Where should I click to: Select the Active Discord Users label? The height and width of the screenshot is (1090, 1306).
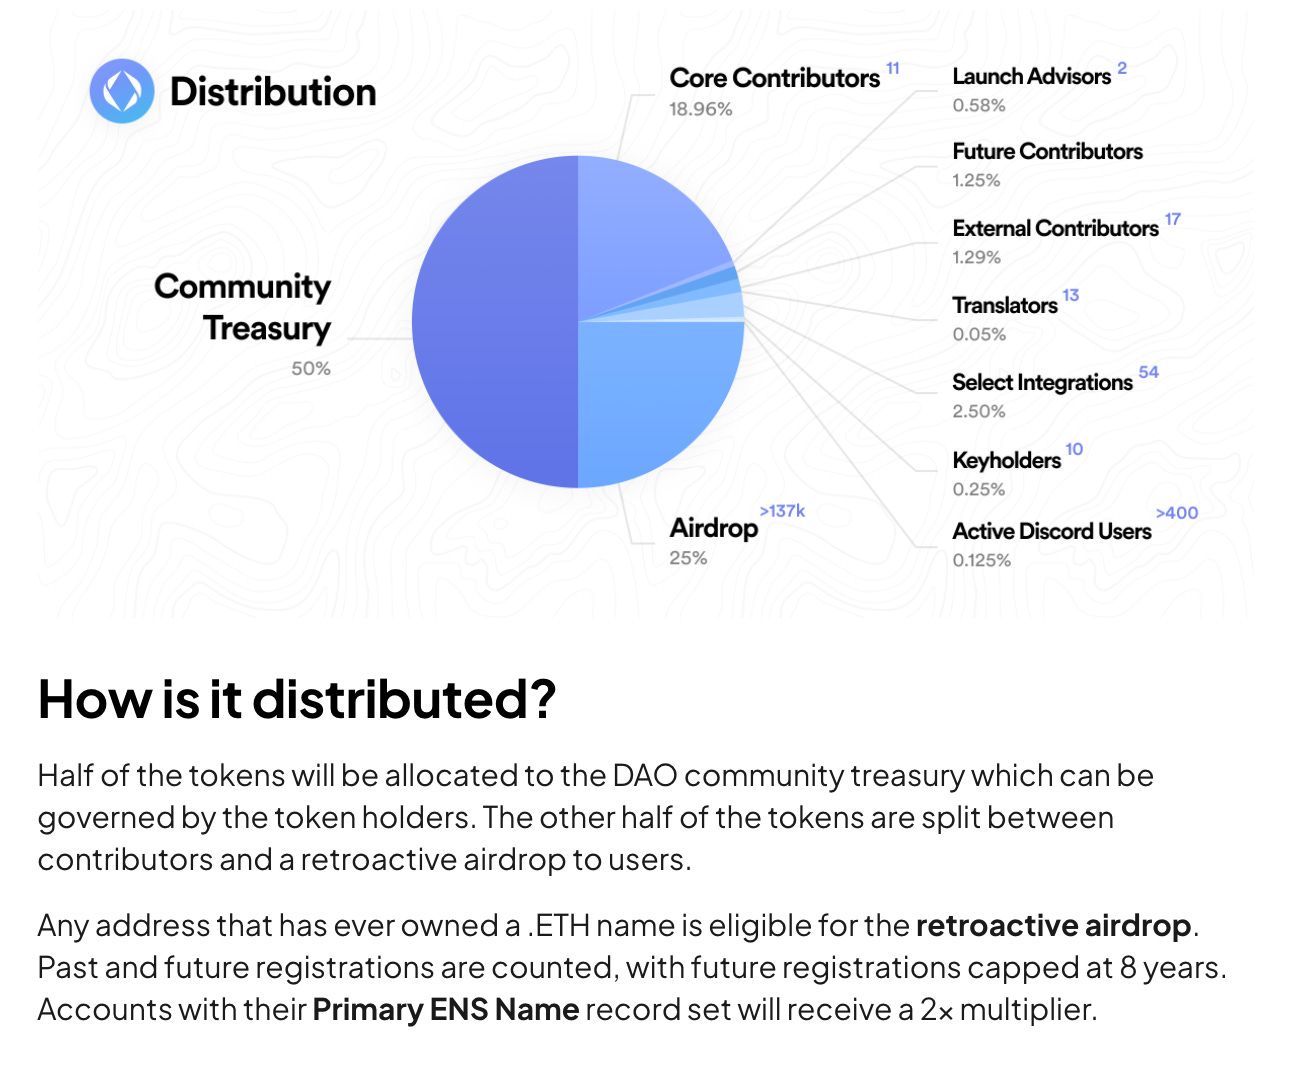pos(1051,532)
